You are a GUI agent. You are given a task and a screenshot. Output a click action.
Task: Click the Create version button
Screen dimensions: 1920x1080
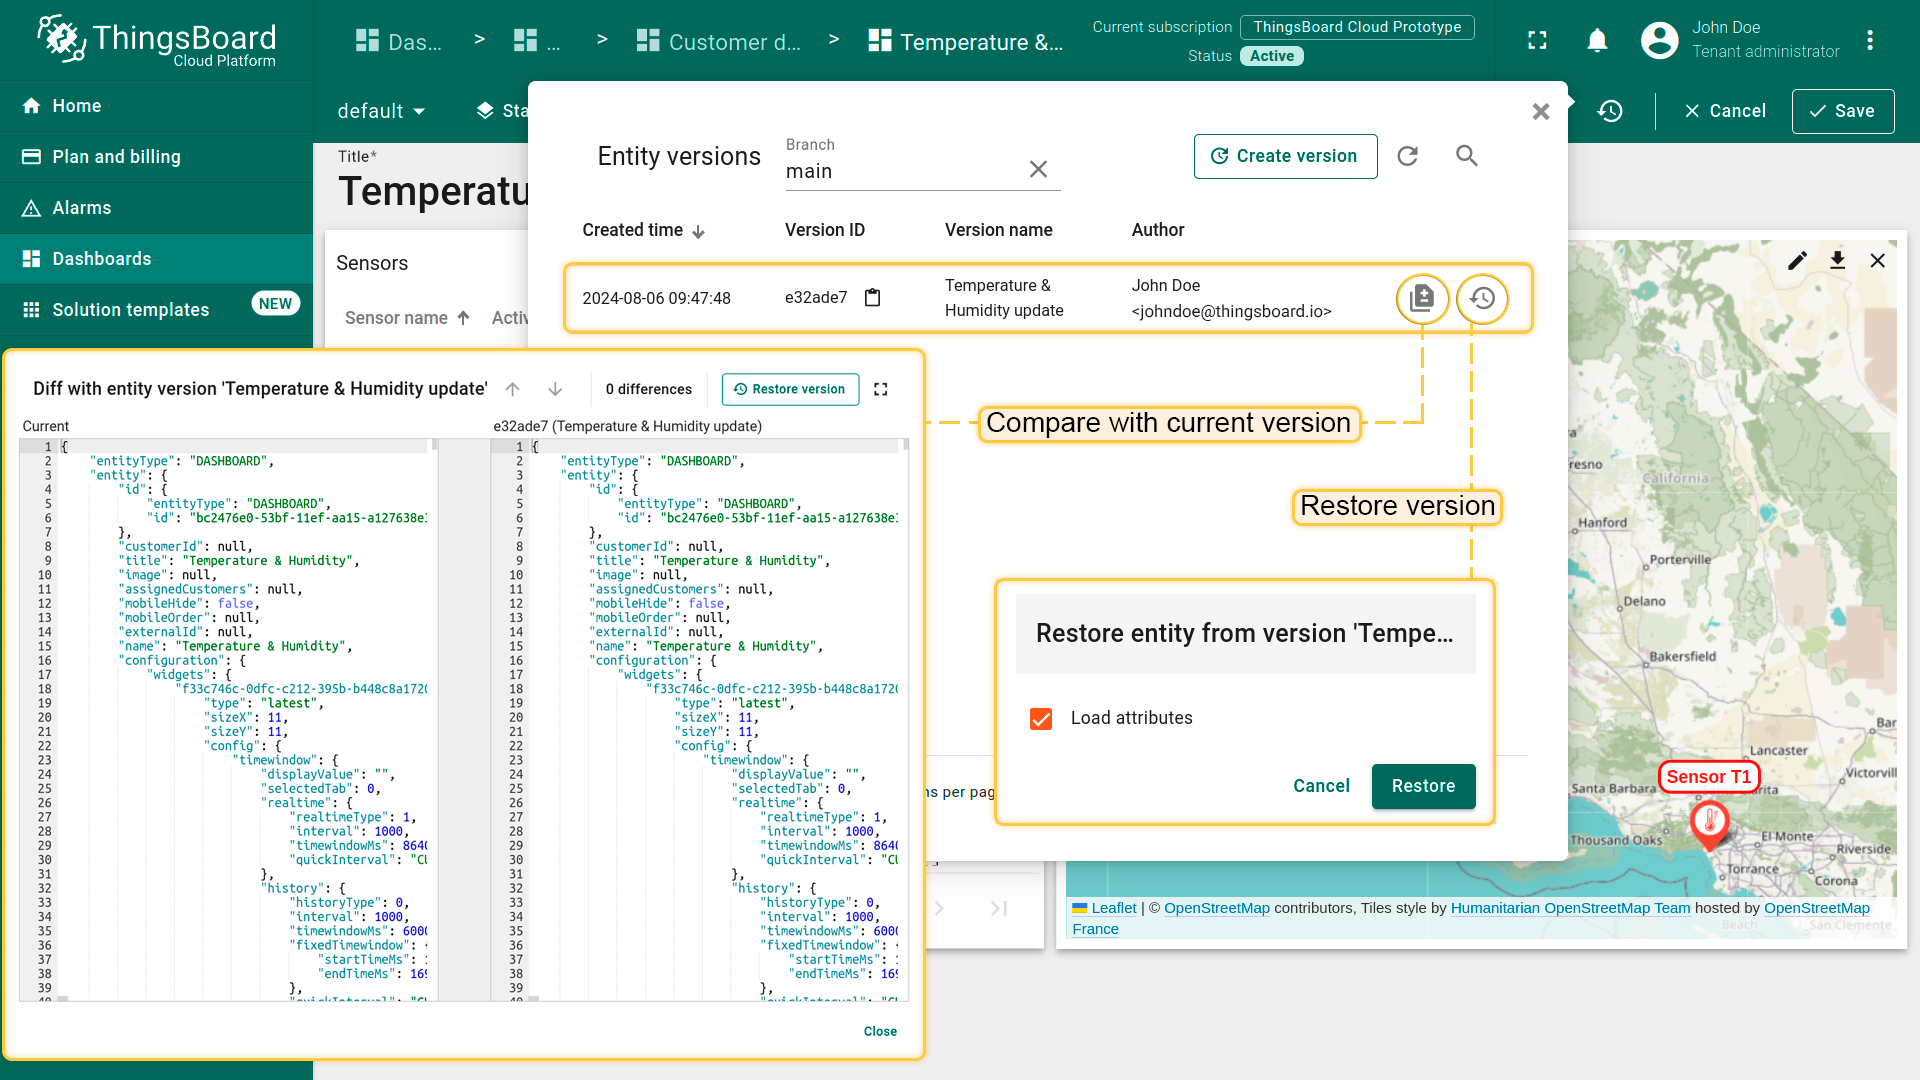tap(1284, 156)
